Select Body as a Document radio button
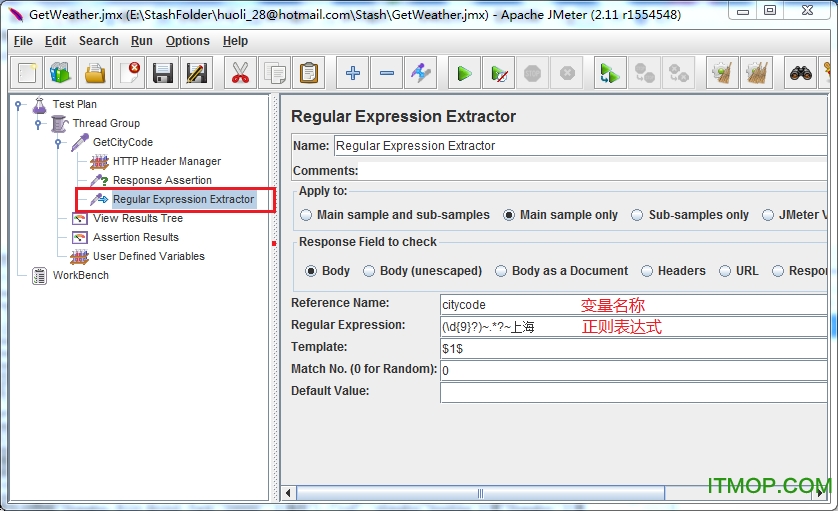 pos(501,271)
